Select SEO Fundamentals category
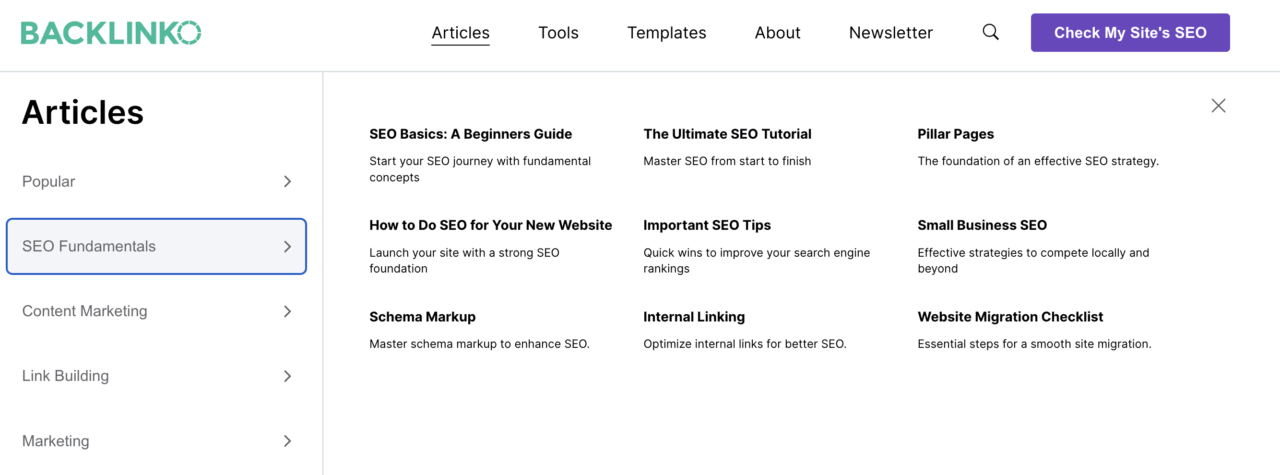The image size is (1280, 475). [156, 247]
